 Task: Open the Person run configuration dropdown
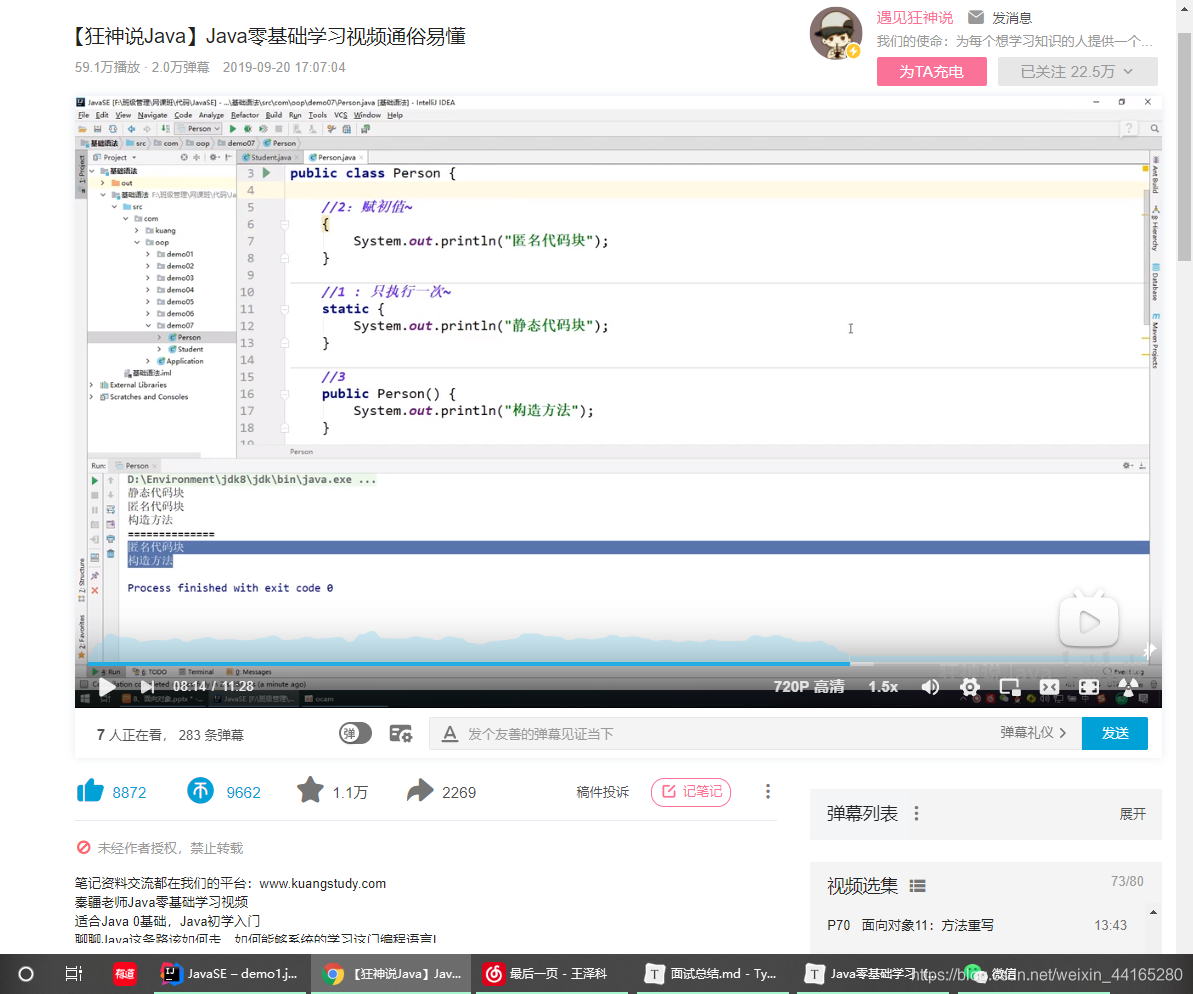[199, 129]
